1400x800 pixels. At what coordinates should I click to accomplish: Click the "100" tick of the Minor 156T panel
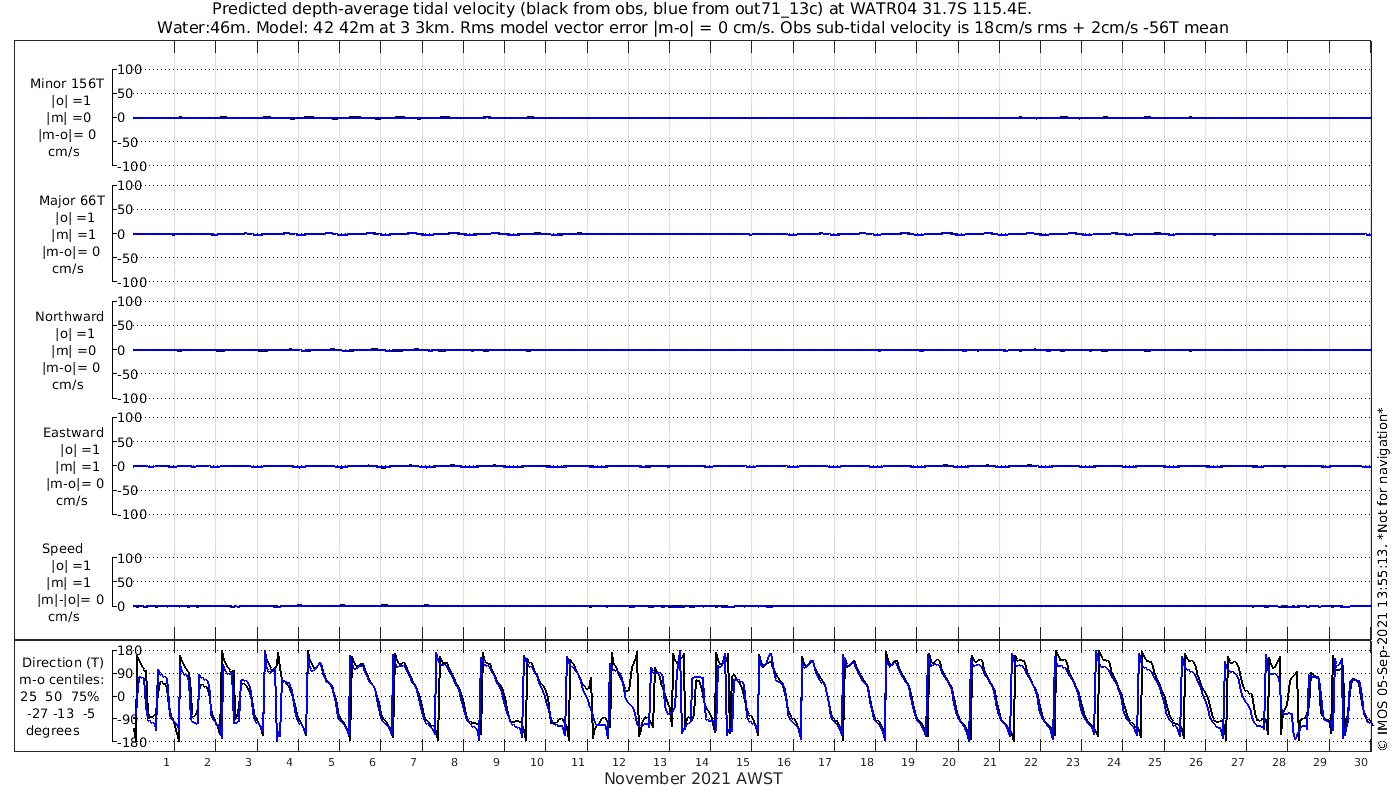(131, 69)
